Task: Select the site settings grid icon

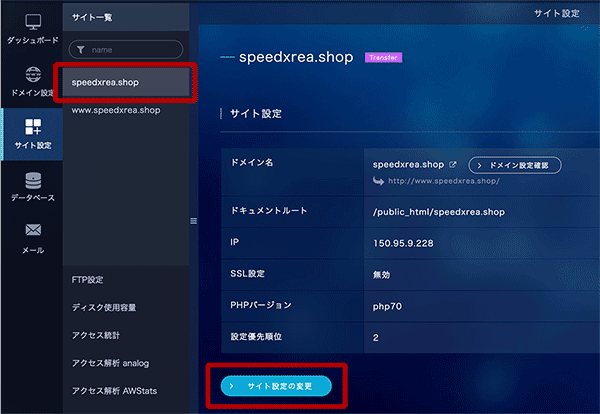Action: (x=33, y=127)
